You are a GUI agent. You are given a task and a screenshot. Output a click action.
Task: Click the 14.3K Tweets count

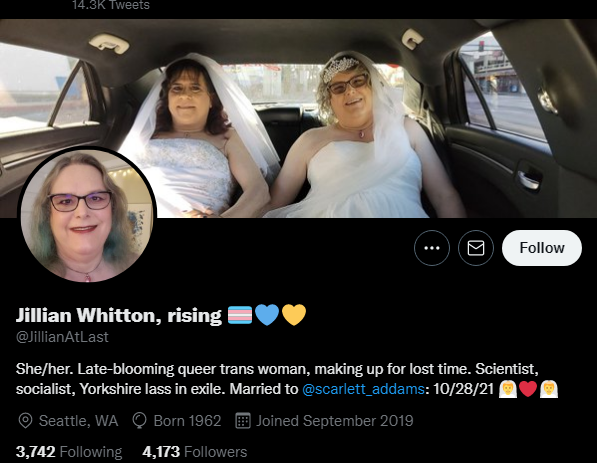[111, 5]
